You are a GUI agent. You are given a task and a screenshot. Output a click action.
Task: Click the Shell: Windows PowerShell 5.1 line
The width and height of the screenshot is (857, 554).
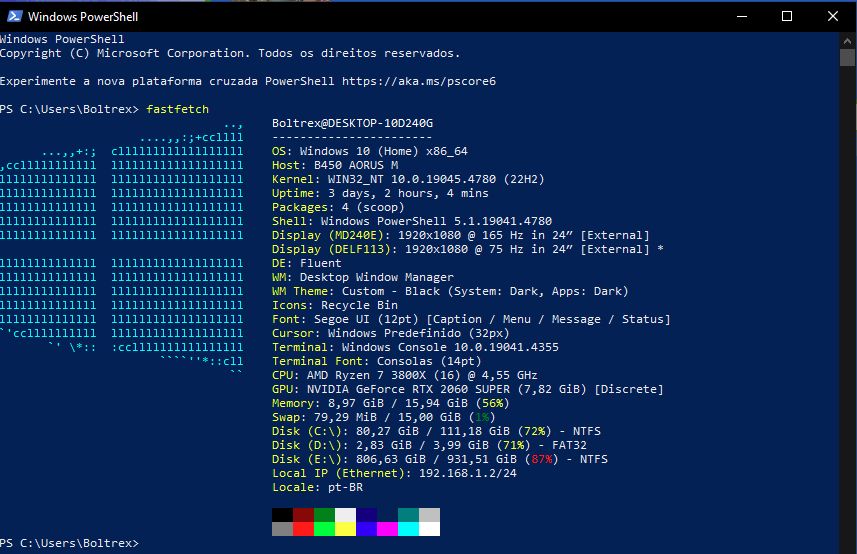point(412,221)
